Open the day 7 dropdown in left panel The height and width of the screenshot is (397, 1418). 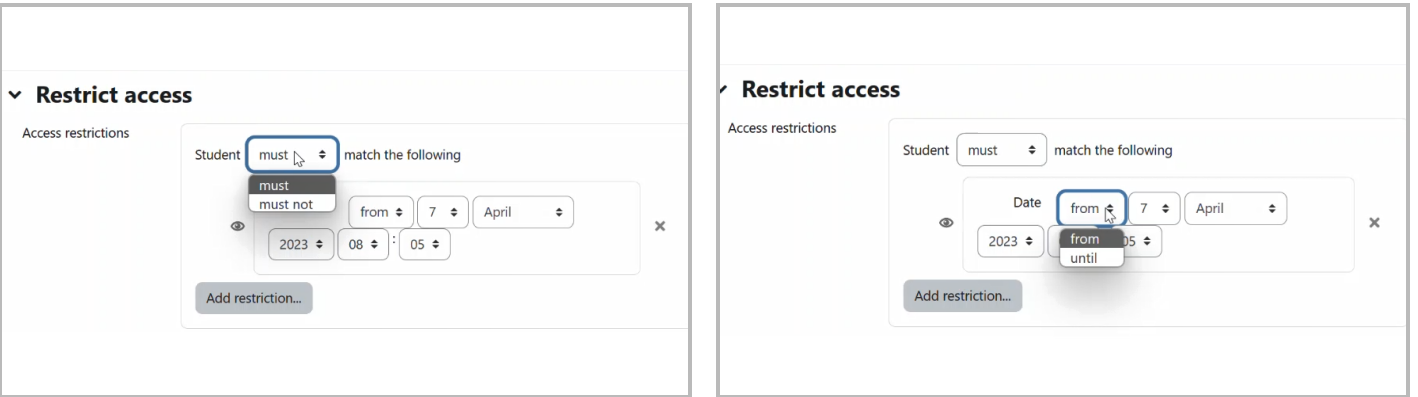click(443, 212)
